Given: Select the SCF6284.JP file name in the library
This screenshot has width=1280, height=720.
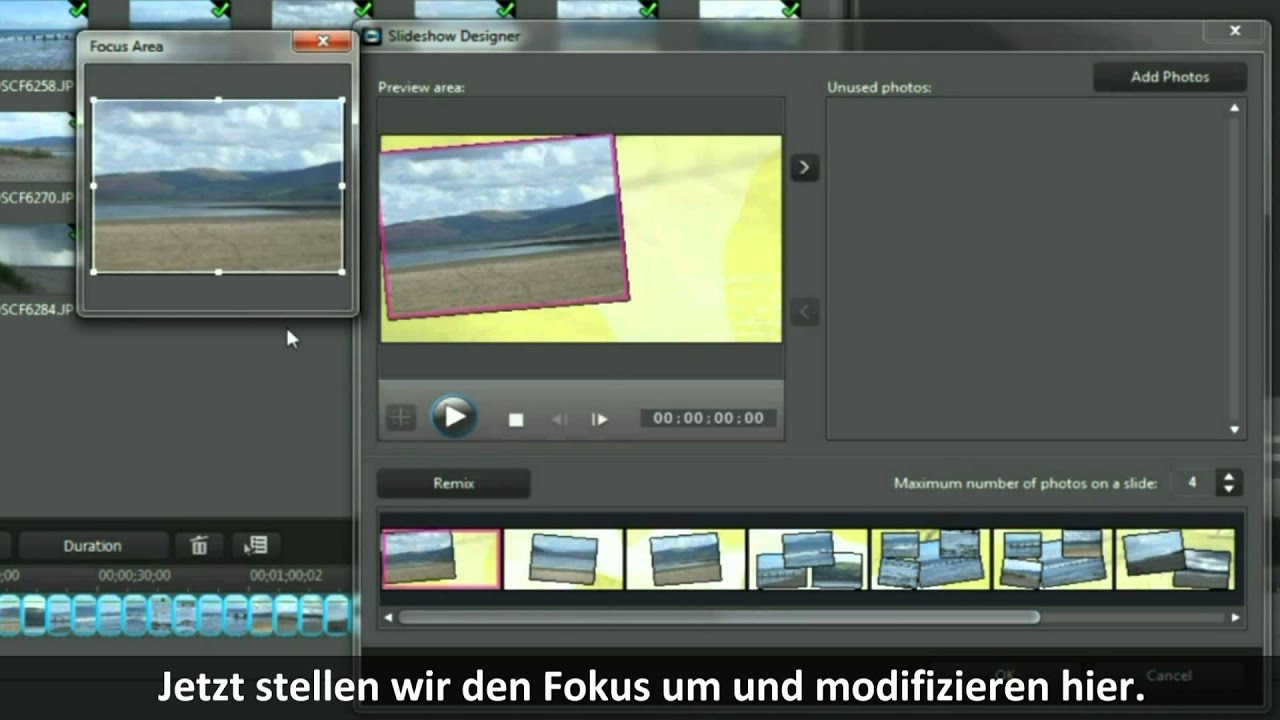Looking at the screenshot, I should tap(37, 310).
